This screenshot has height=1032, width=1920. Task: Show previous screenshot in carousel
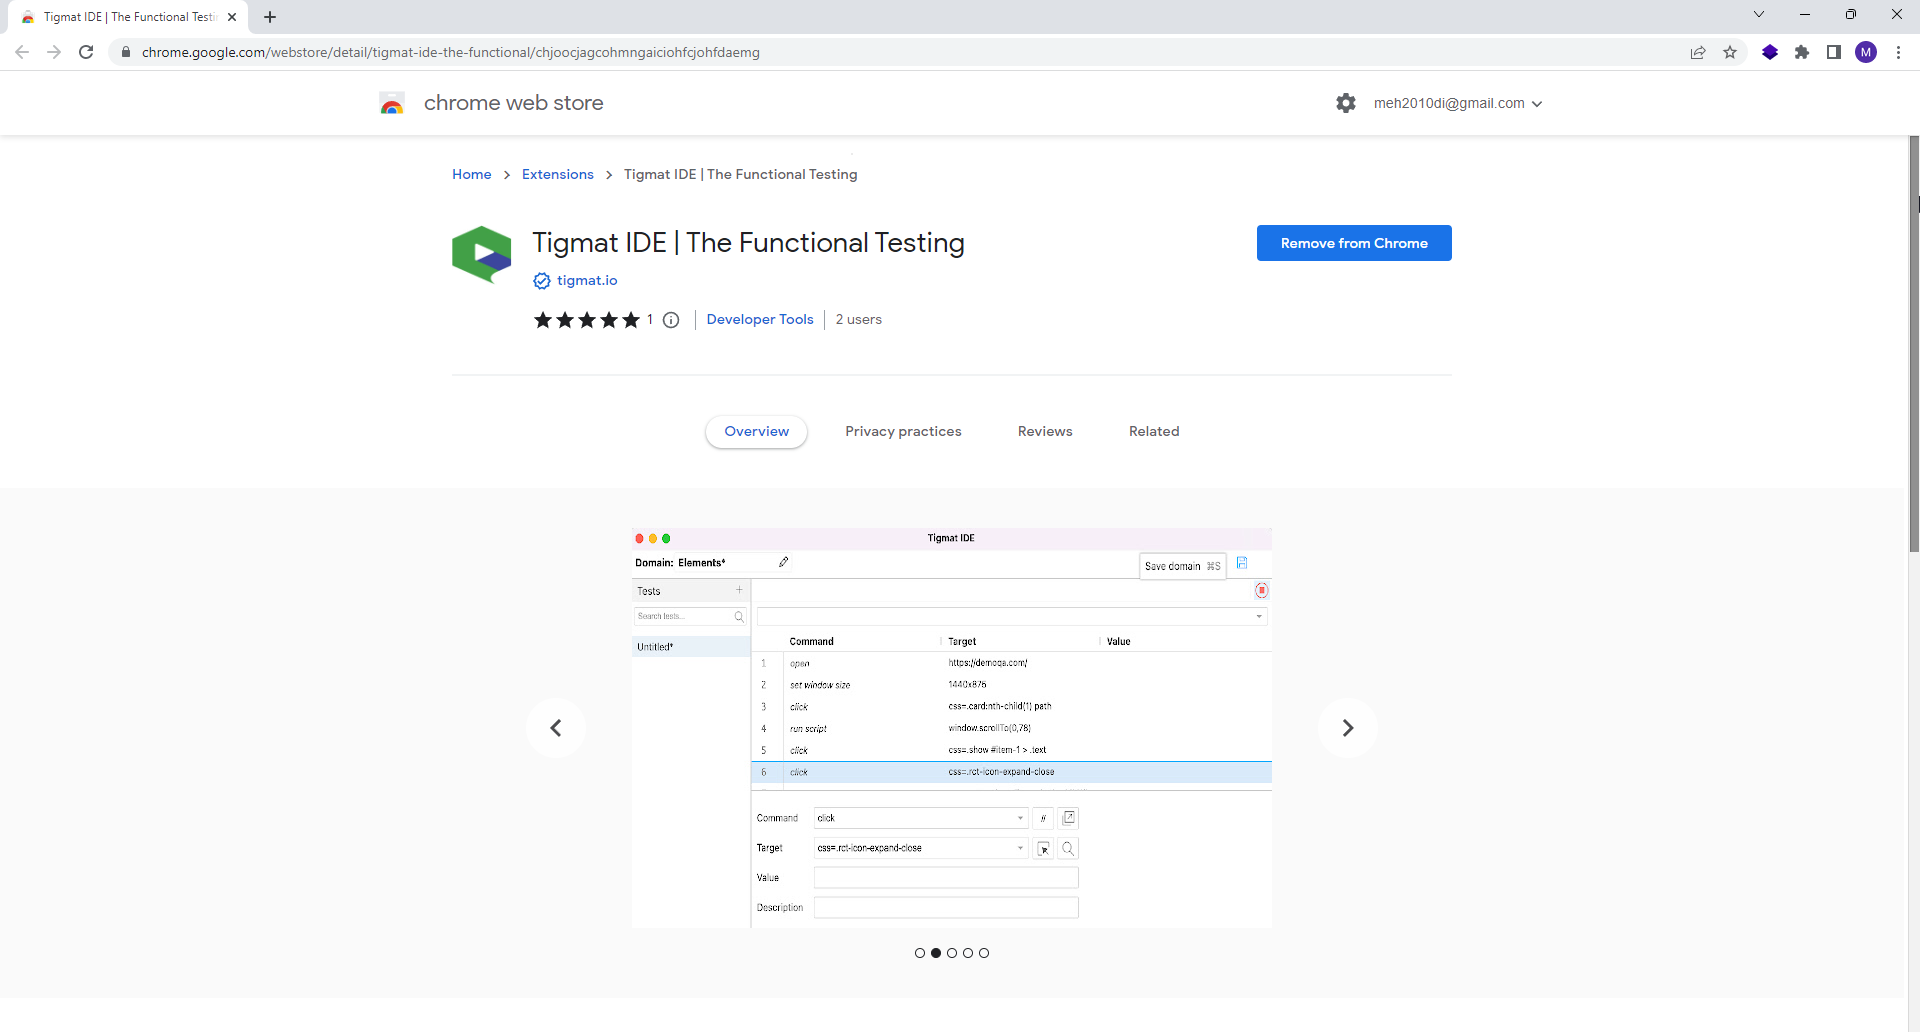coord(556,728)
